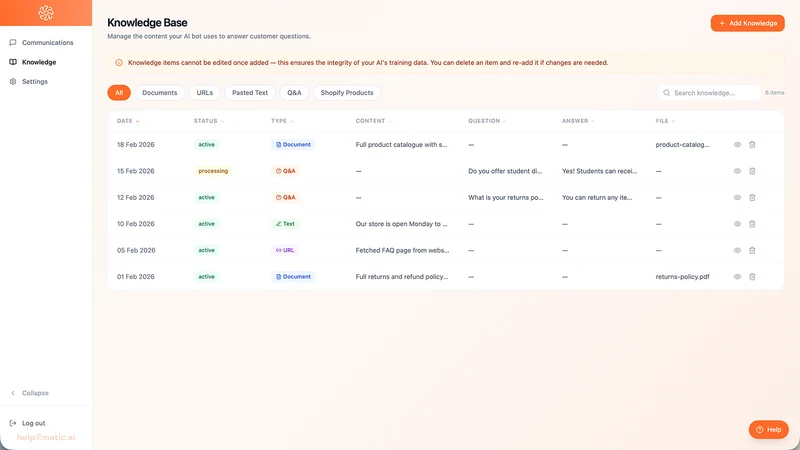Delete the 05 Feb 2026 URL item
This screenshot has width=800, height=450.
click(x=752, y=251)
